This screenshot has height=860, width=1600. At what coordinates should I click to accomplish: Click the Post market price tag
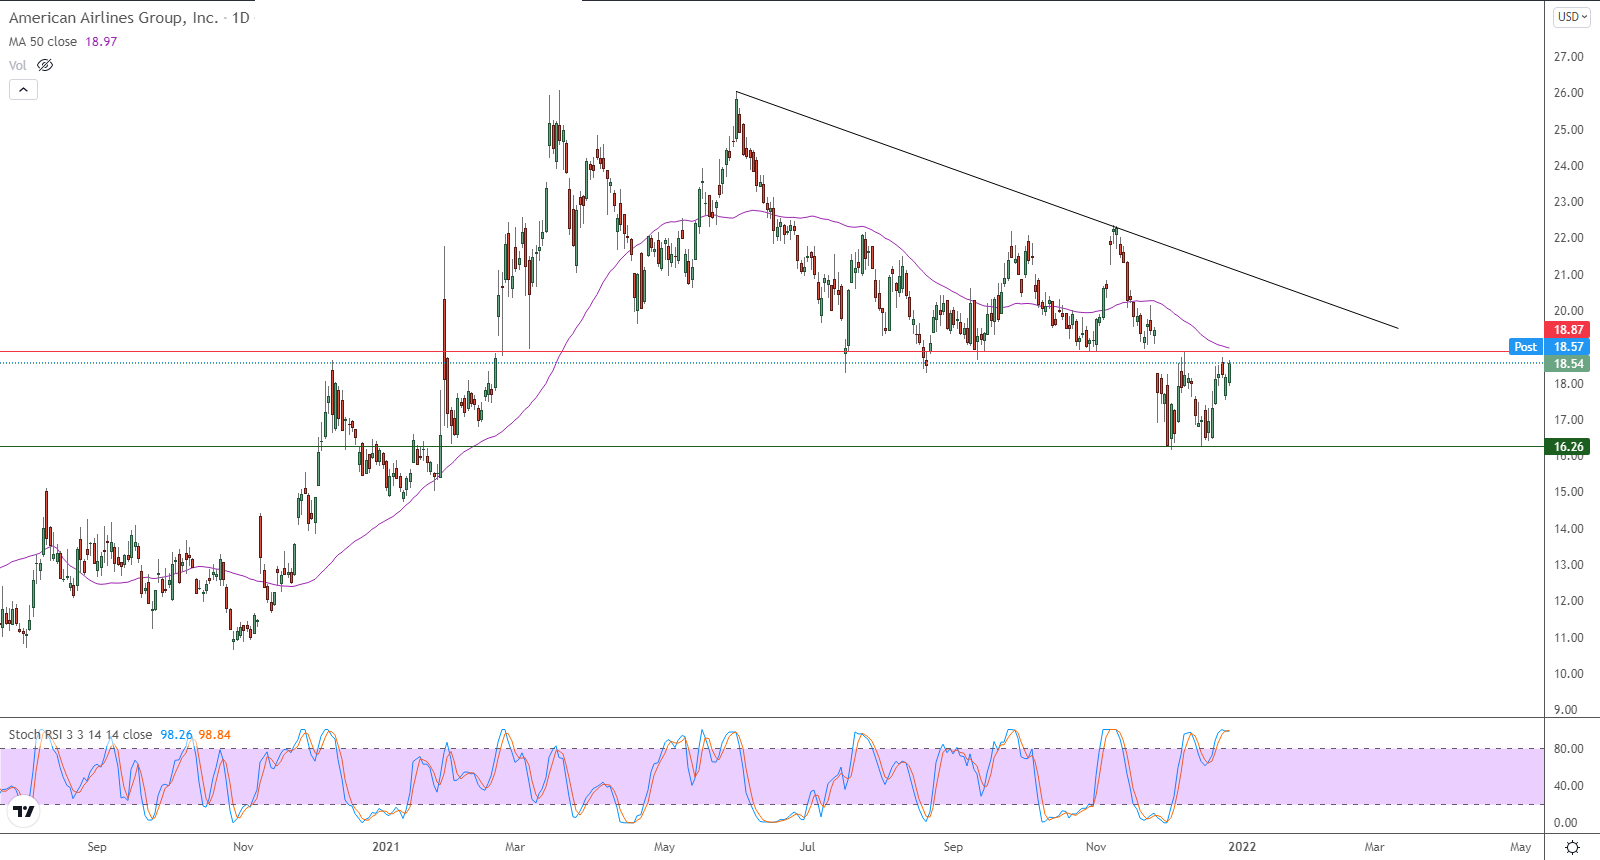tap(1526, 347)
